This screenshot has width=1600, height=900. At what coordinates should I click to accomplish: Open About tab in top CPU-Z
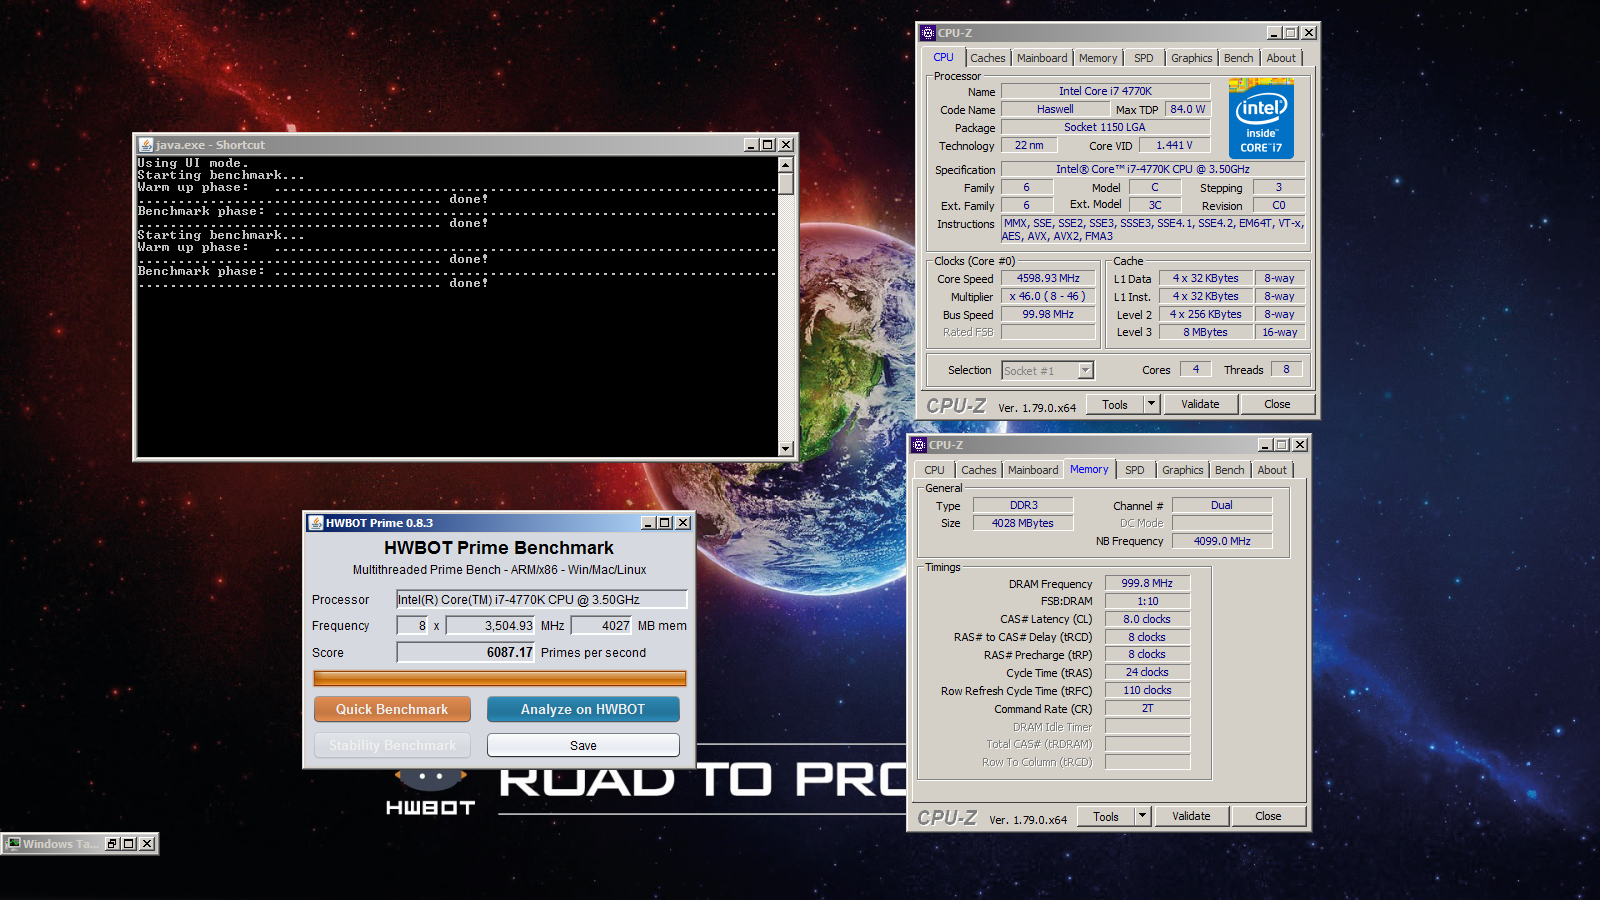point(1281,58)
